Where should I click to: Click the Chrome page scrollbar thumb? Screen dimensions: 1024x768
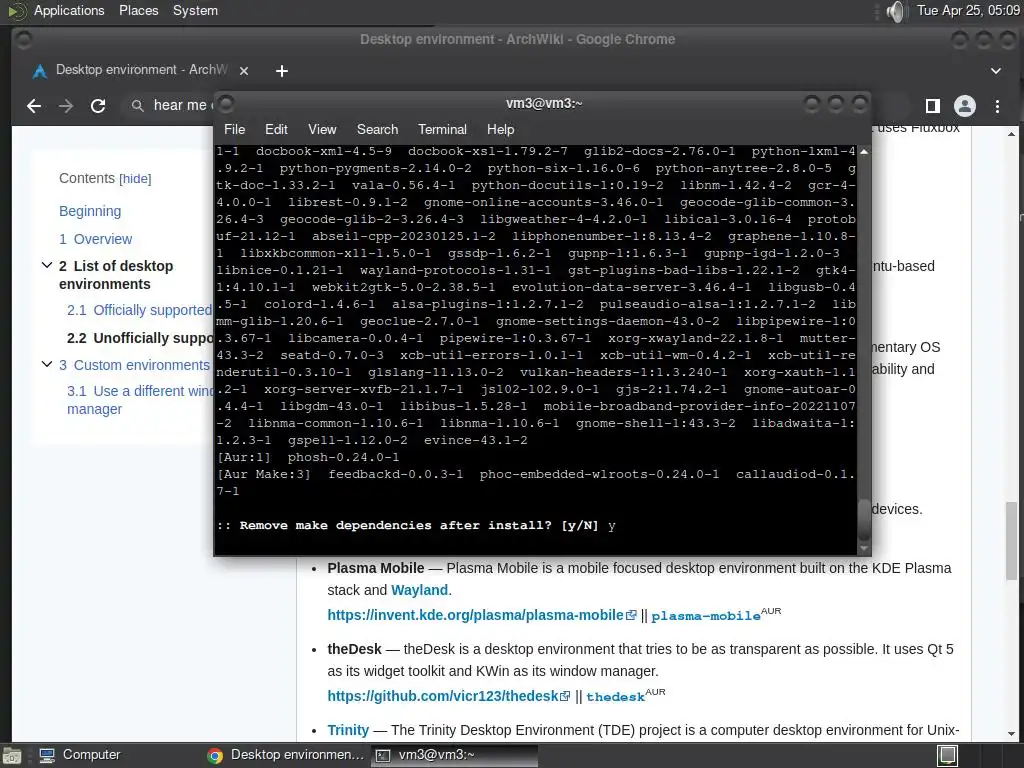[x=1012, y=541]
